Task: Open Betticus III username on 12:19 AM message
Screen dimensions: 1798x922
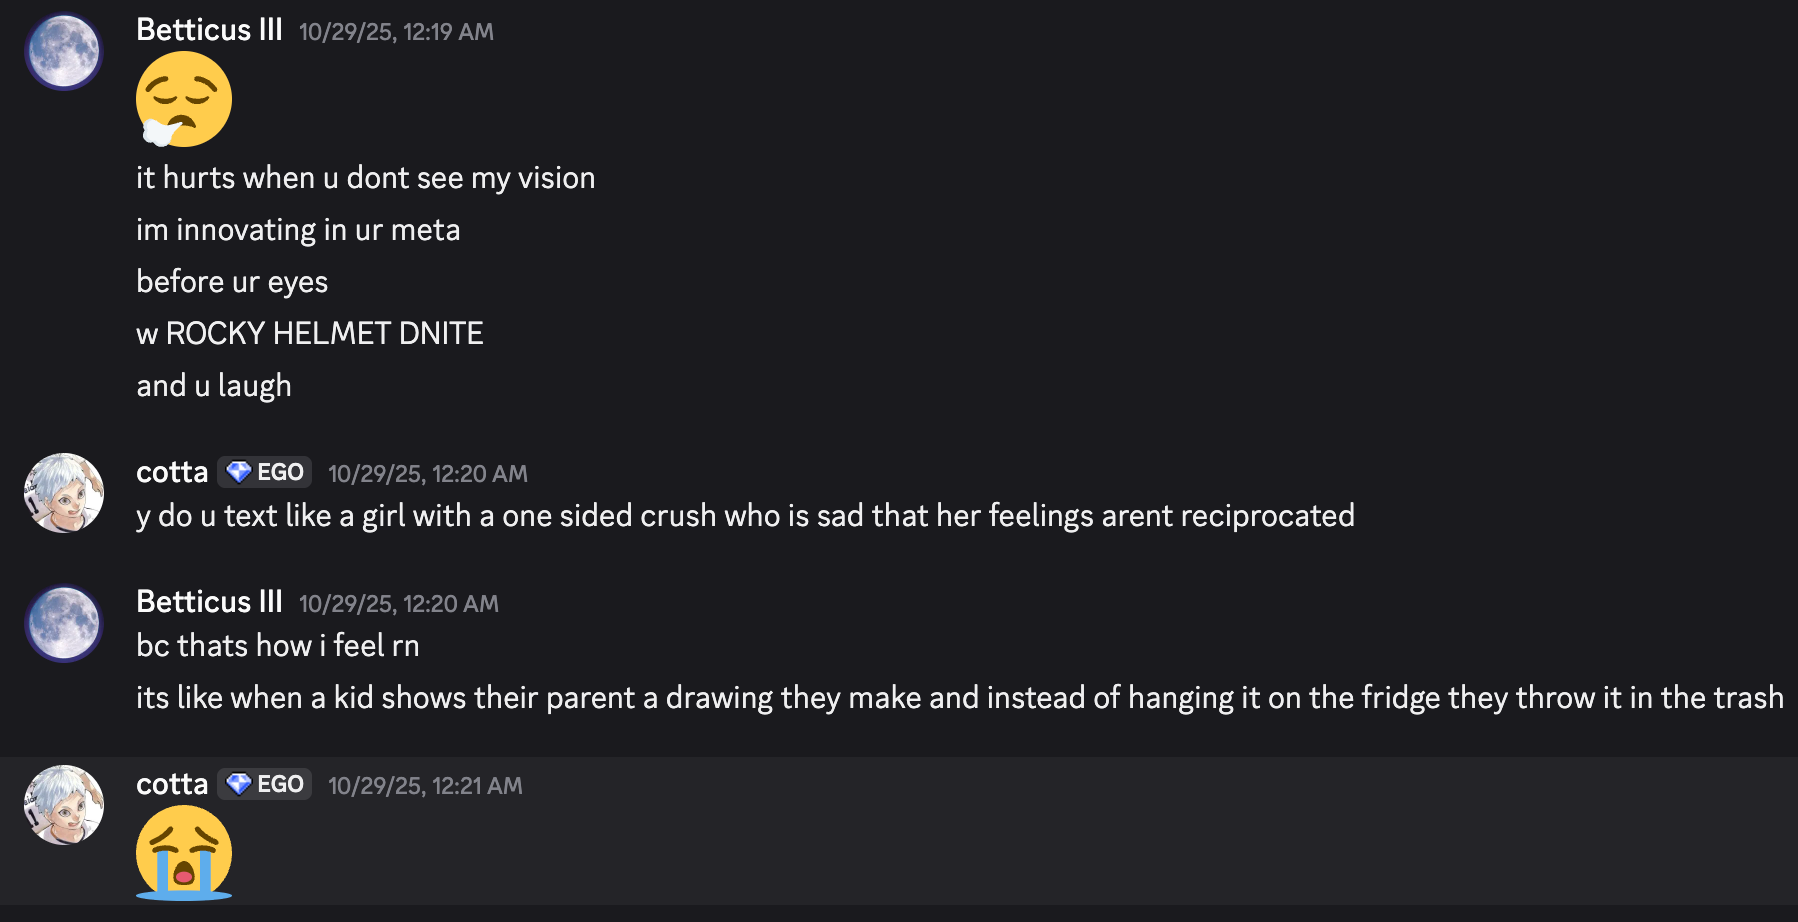Action: click(209, 30)
